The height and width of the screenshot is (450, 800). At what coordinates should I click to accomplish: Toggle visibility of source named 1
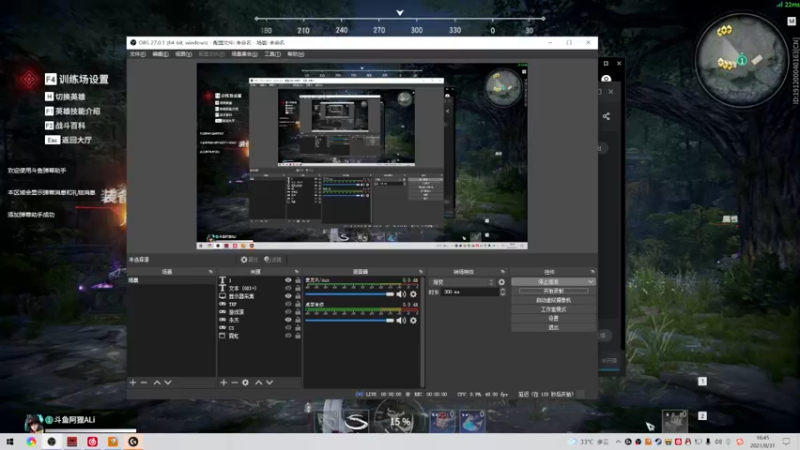coord(288,280)
